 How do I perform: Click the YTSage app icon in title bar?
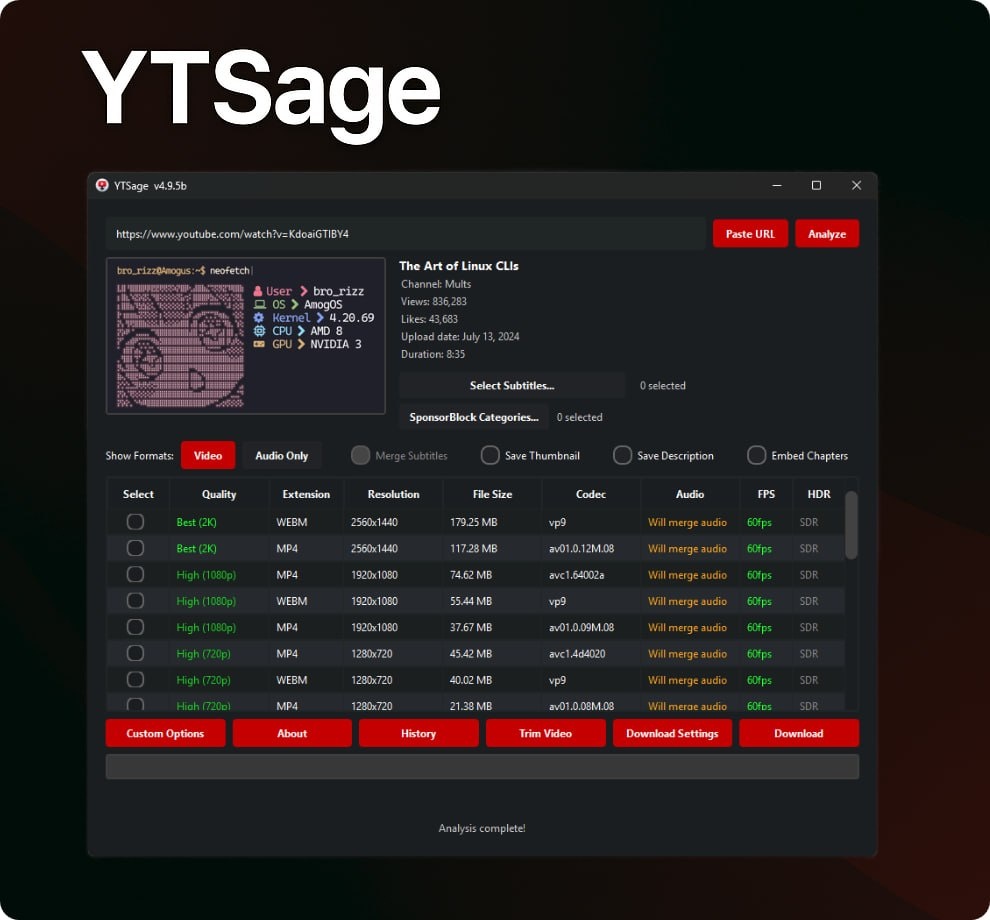pos(102,185)
